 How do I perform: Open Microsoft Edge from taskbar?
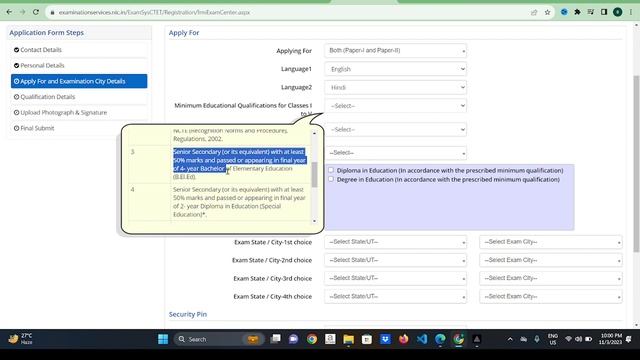pyautogui.click(x=440, y=339)
